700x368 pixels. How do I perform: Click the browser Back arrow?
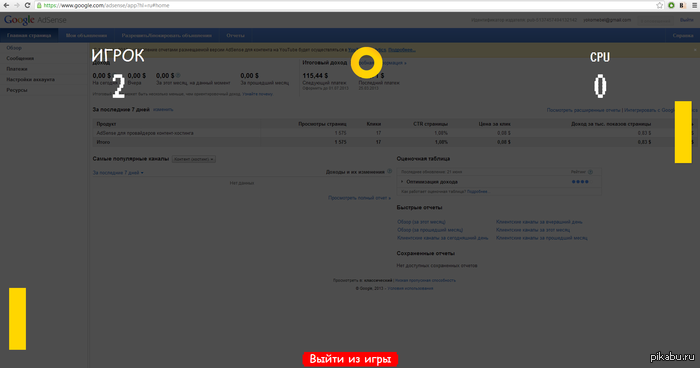tap(6, 5)
